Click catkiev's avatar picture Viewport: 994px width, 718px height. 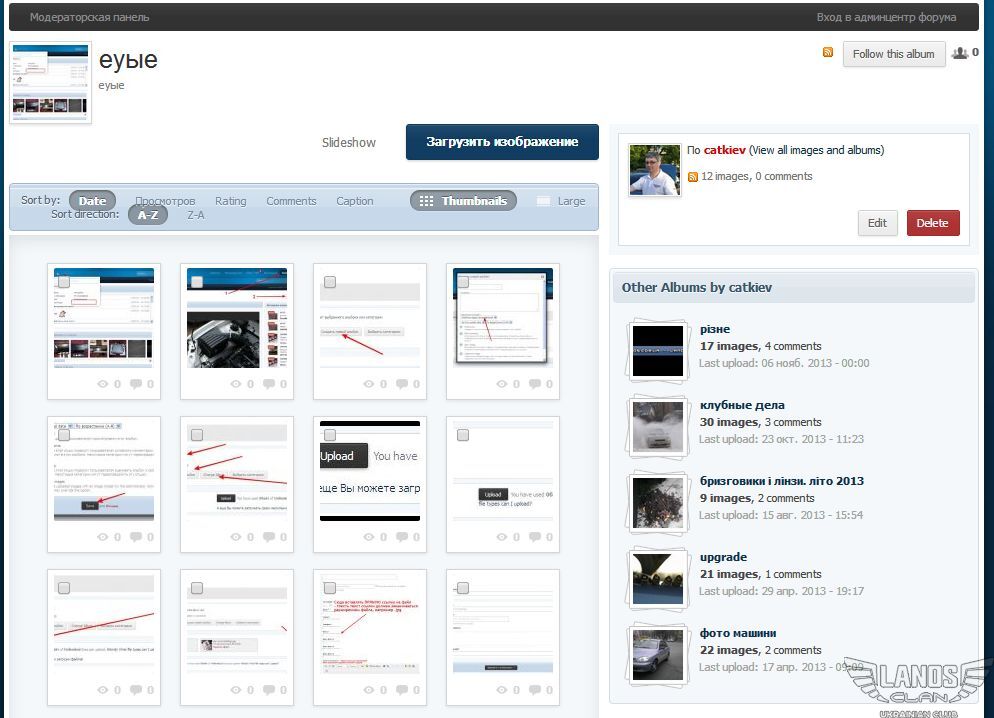tap(655, 169)
